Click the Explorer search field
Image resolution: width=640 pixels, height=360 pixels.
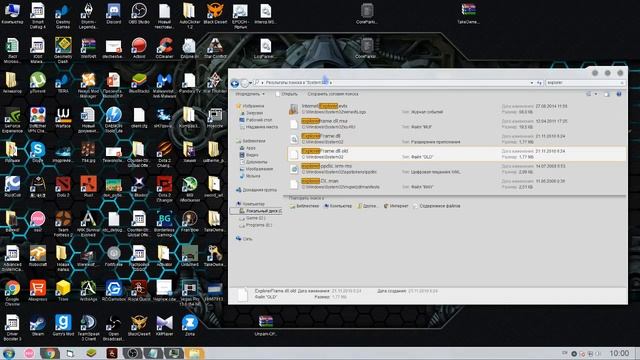click(x=585, y=83)
